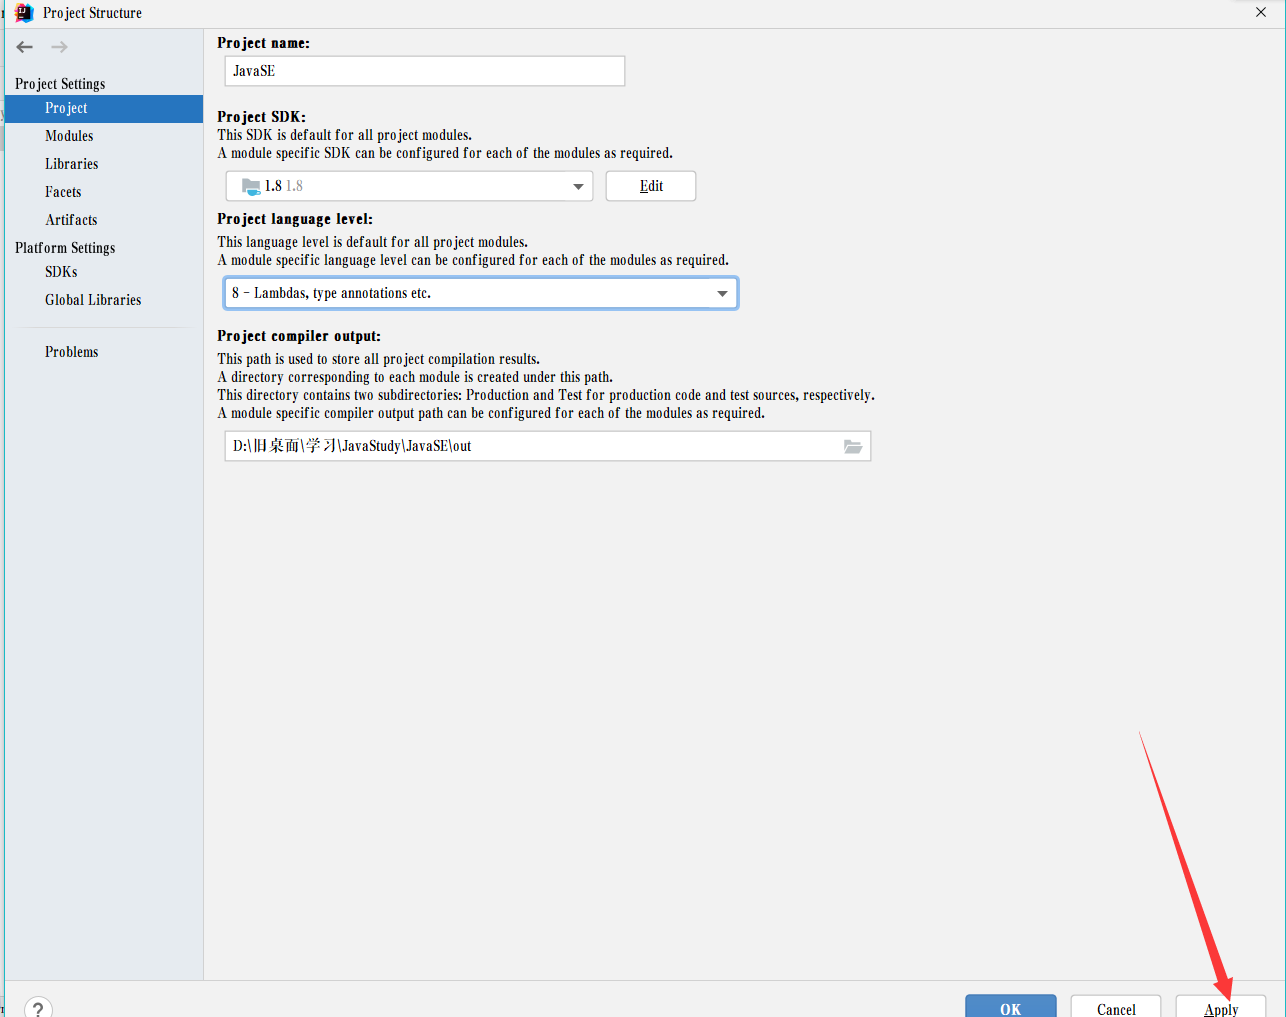Close the Project Structure dialog
1286x1017 pixels.
[1261, 13]
